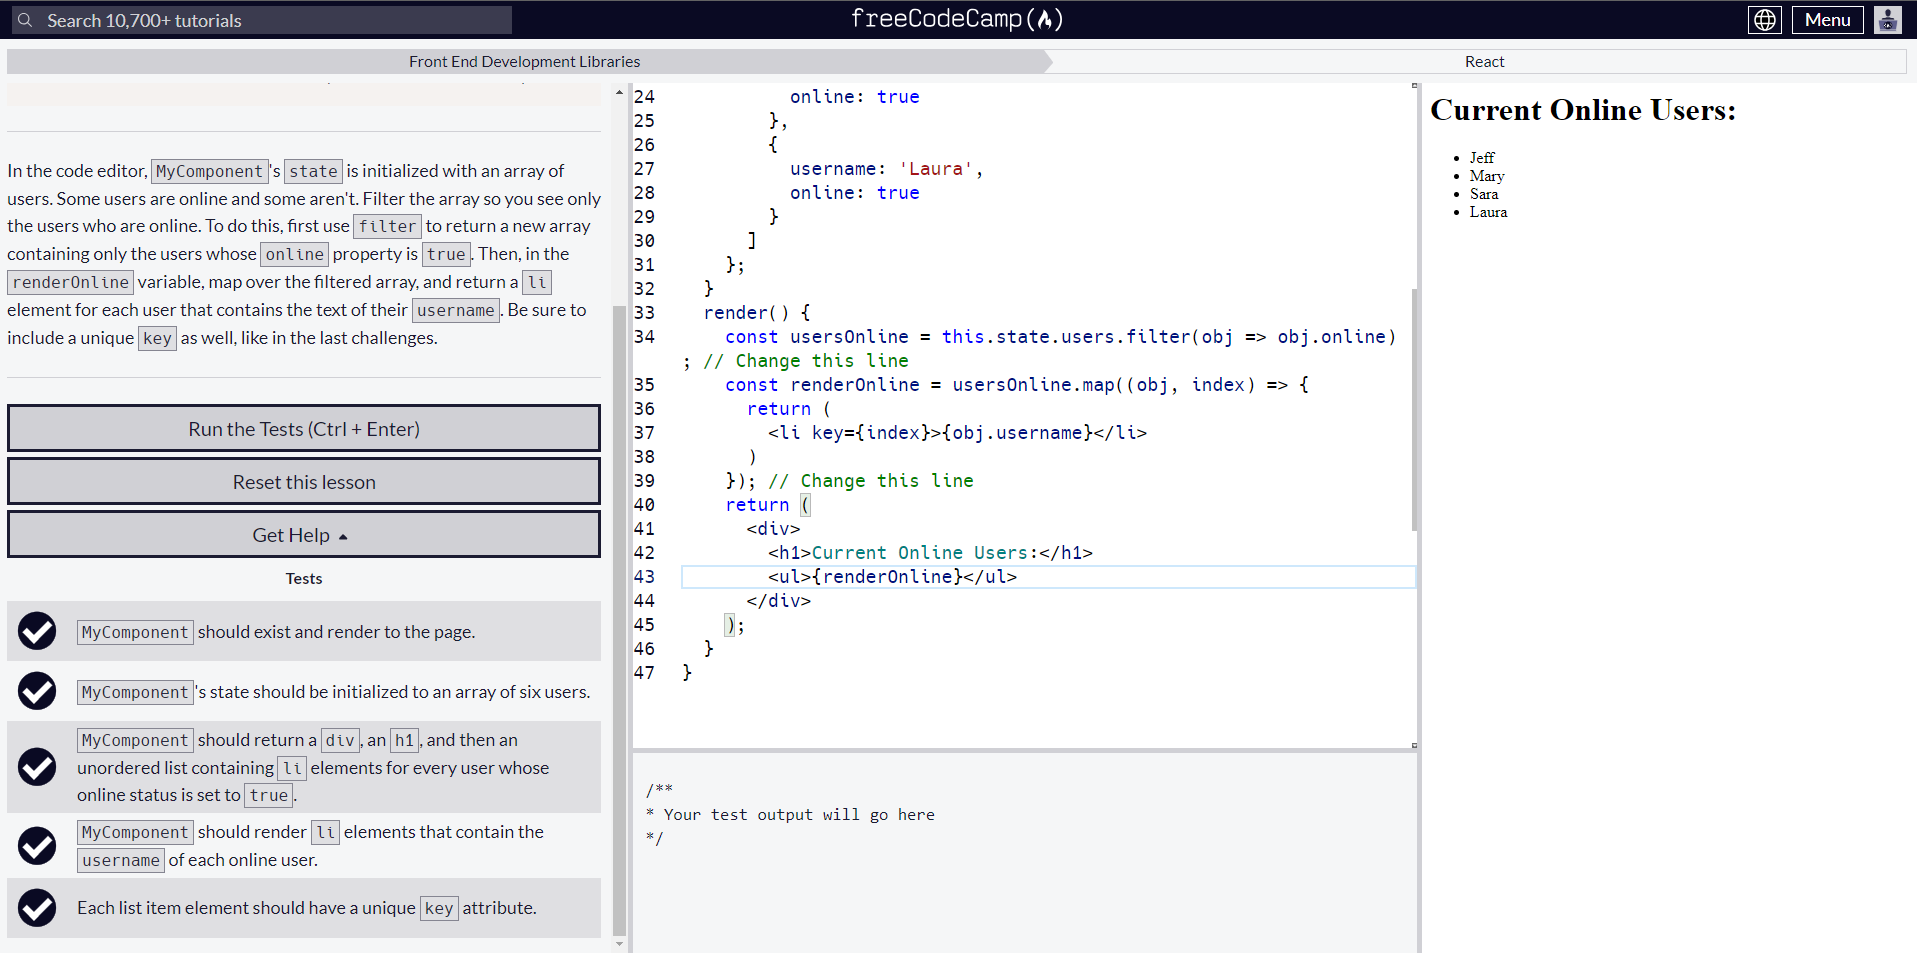Go to Front End Development Libraries breadcrumb
The width and height of the screenshot is (1917, 953).
tap(524, 62)
